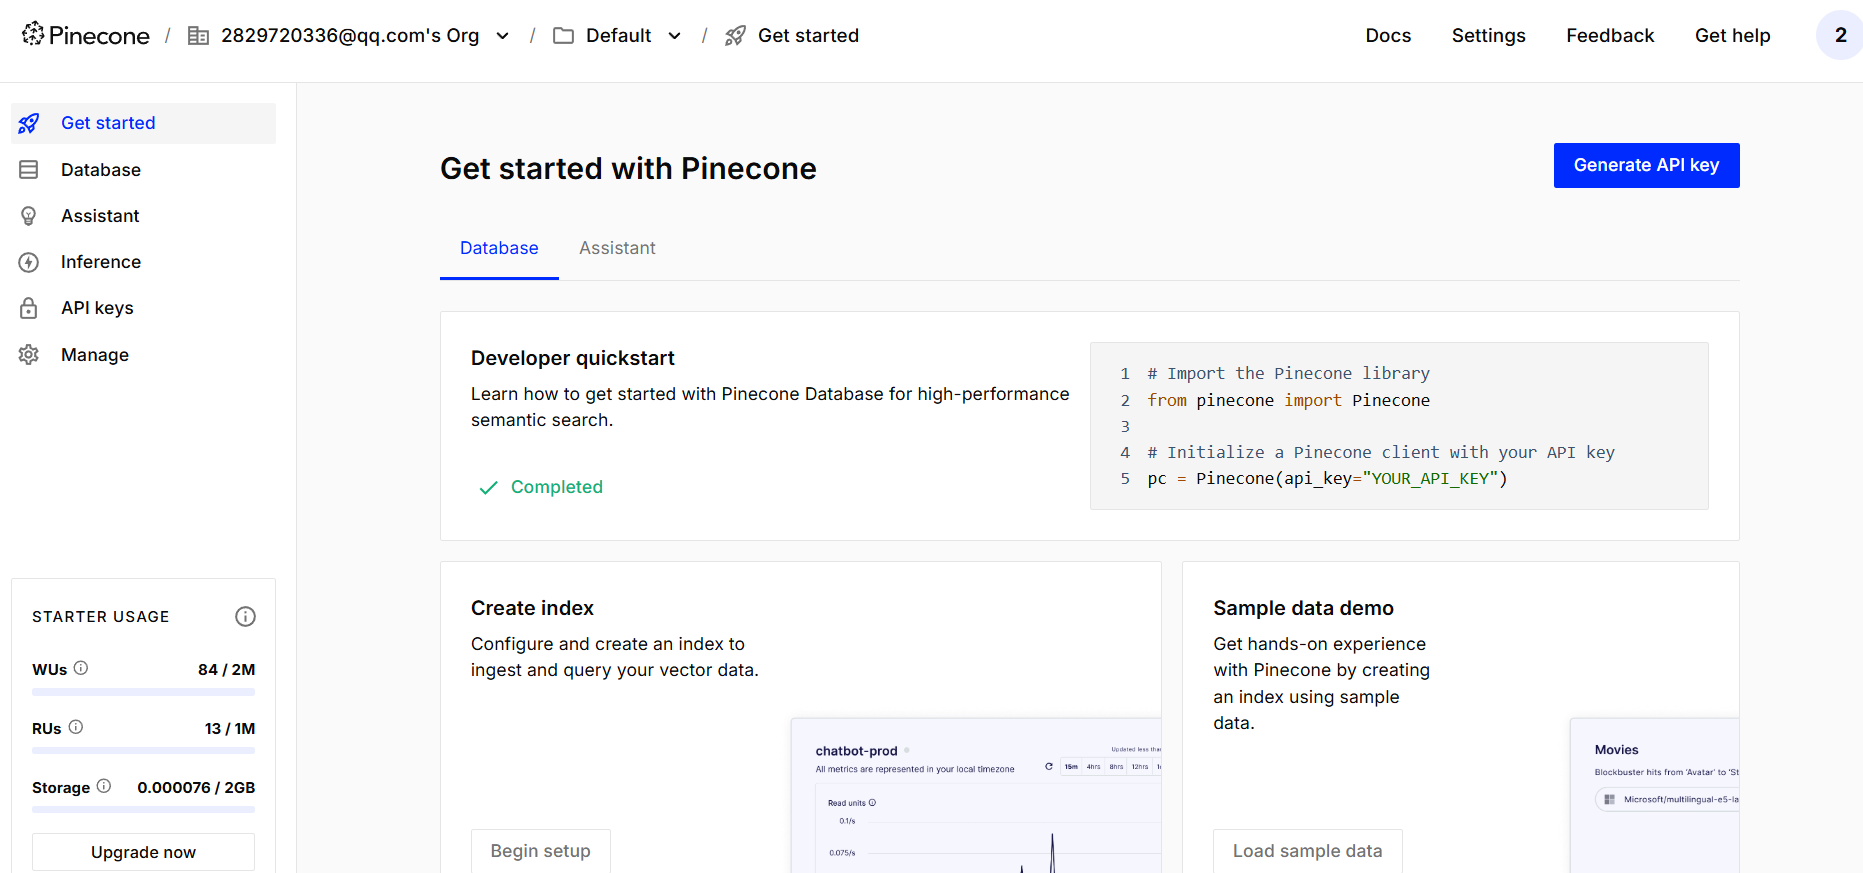Click the Sample data demo heading
Screen dimensions: 1863x873
click(1303, 608)
